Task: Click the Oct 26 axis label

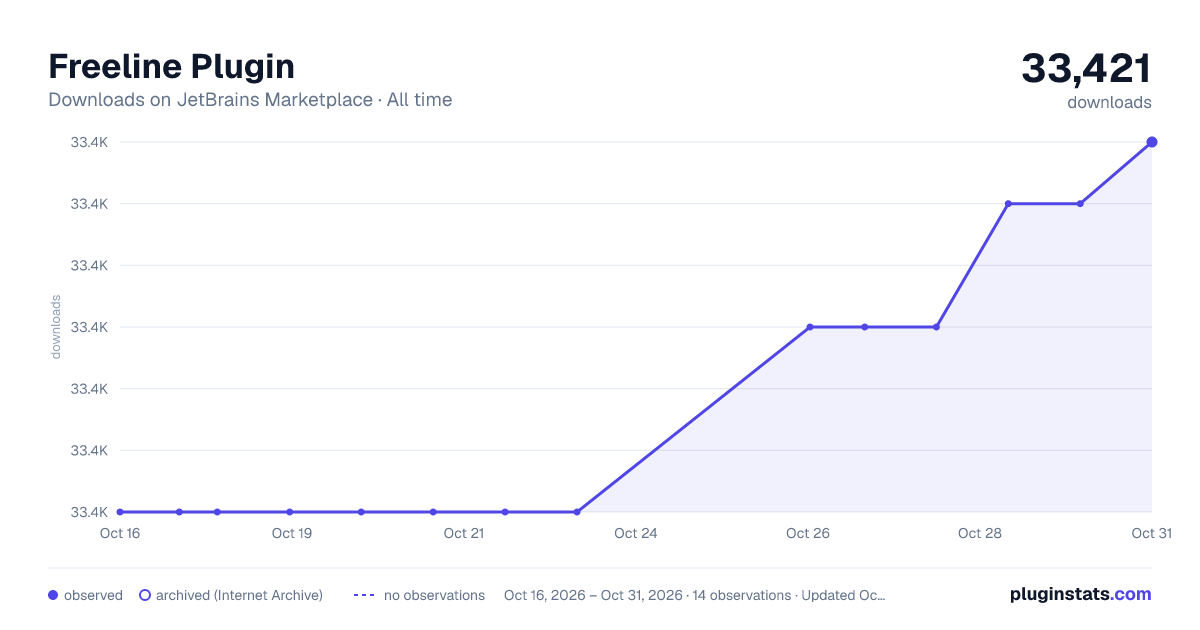Action: point(808,533)
